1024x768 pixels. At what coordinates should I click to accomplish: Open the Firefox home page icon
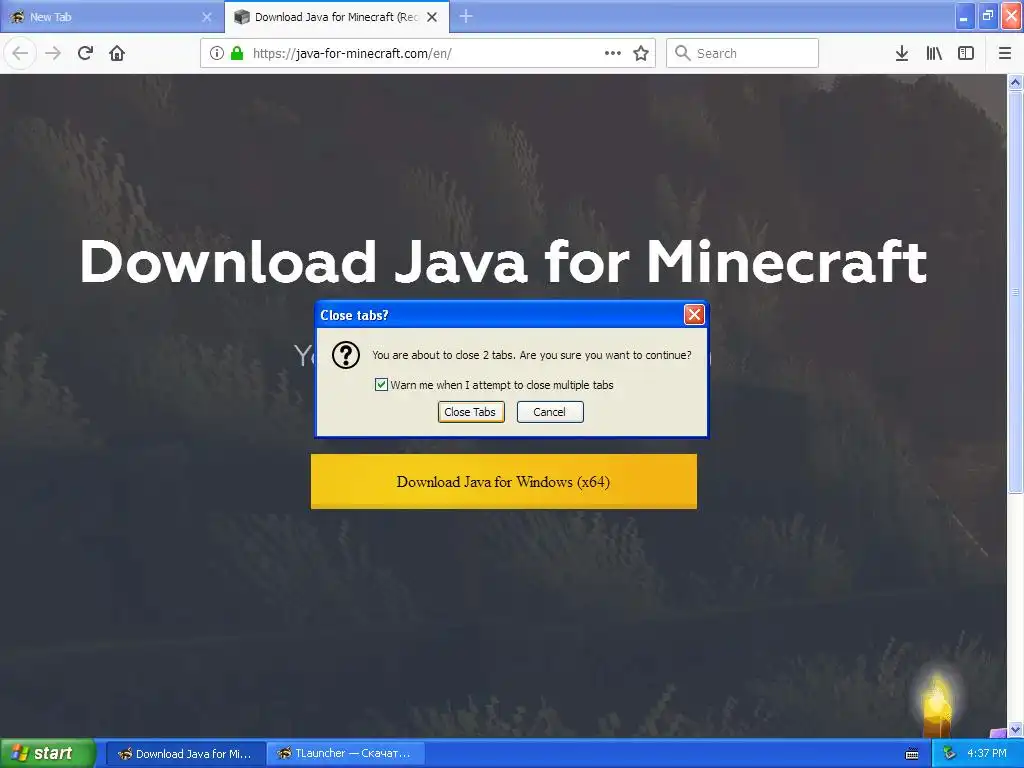pyautogui.click(x=117, y=53)
